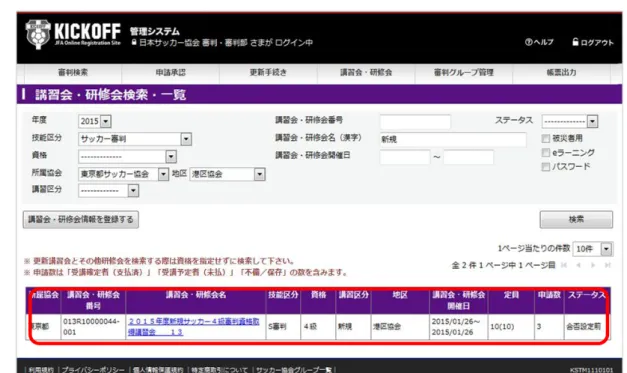Expand the 年度 2015 dropdown
Viewport: 627px width, 373px height.
[106, 121]
